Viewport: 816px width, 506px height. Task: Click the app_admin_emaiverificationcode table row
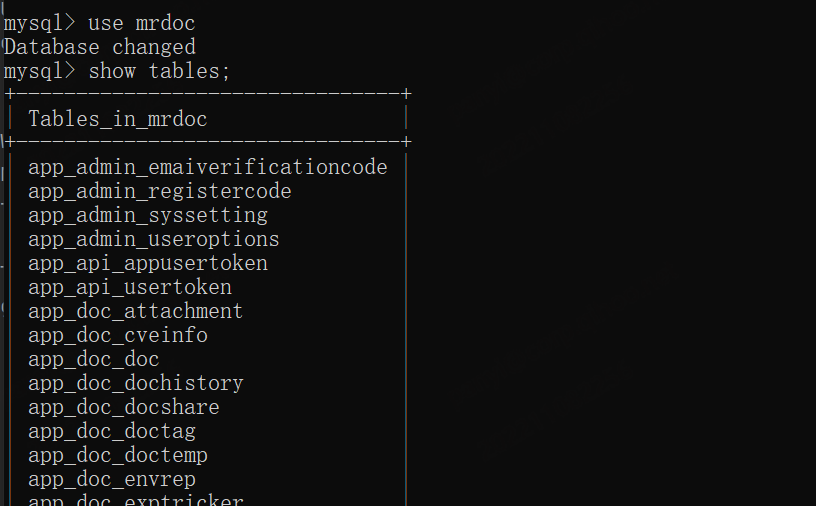pyautogui.click(x=208, y=167)
